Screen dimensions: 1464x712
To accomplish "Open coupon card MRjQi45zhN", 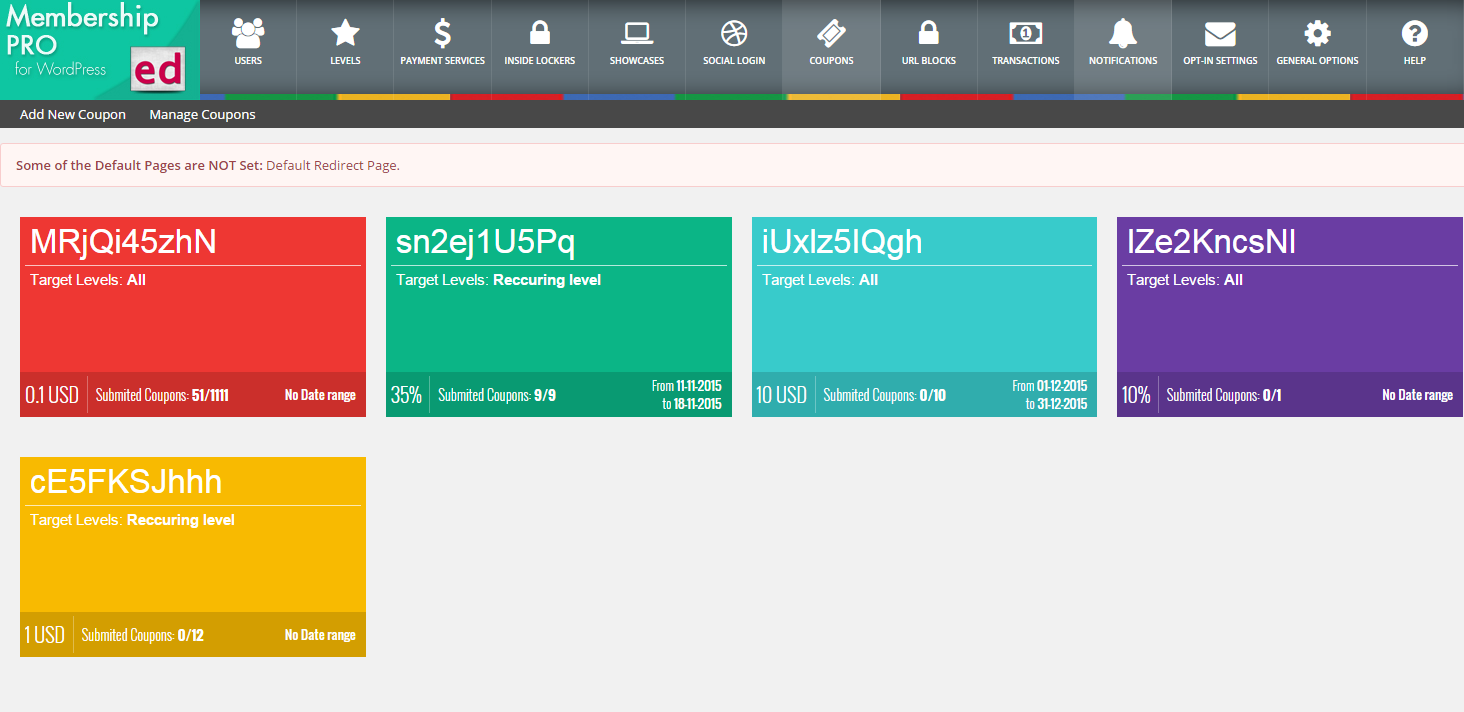I will [x=193, y=317].
